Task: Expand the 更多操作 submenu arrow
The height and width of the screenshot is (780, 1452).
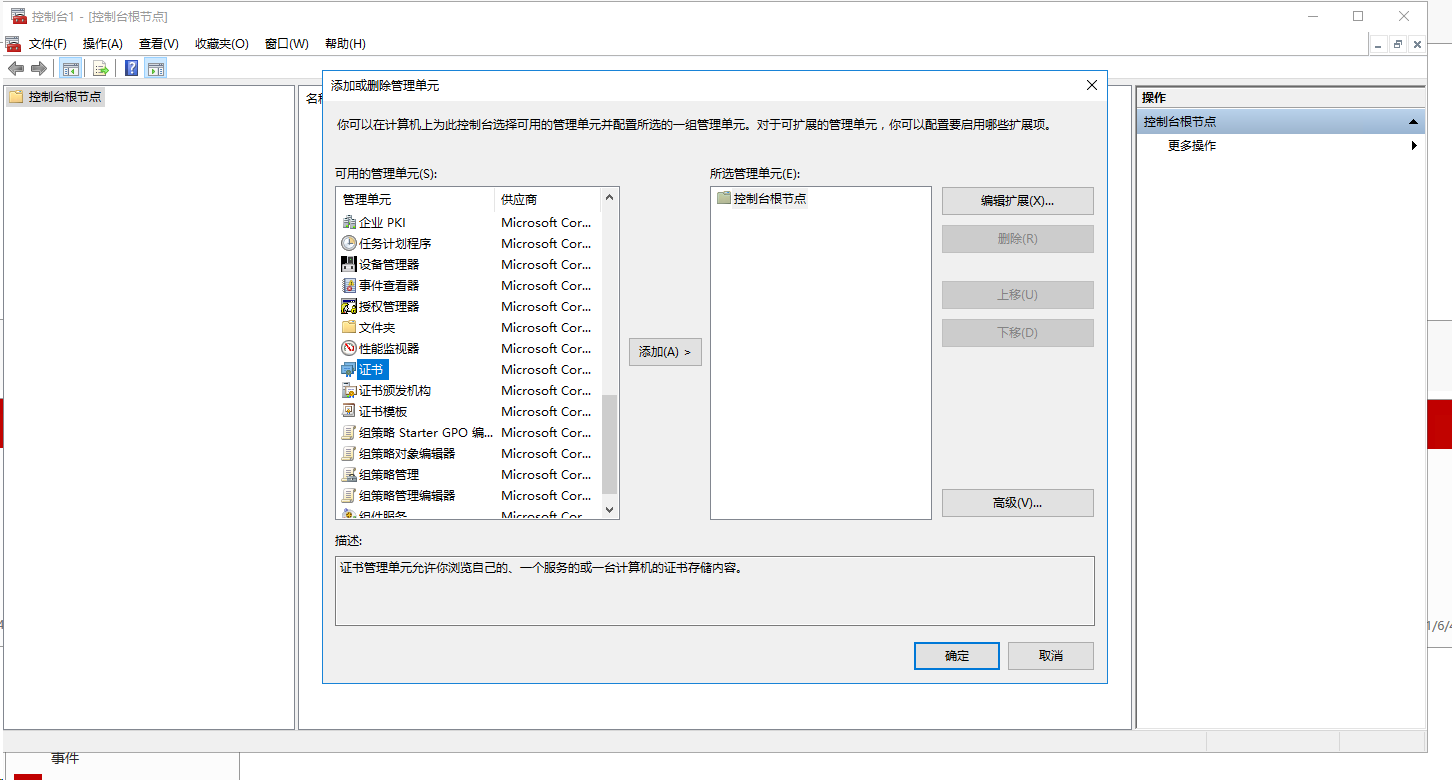Action: click(1414, 145)
